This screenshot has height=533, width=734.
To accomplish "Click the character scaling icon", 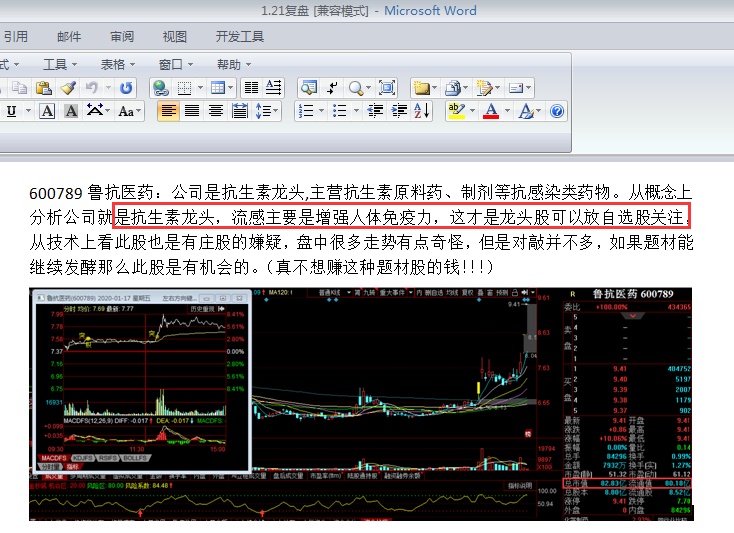I will (95, 111).
